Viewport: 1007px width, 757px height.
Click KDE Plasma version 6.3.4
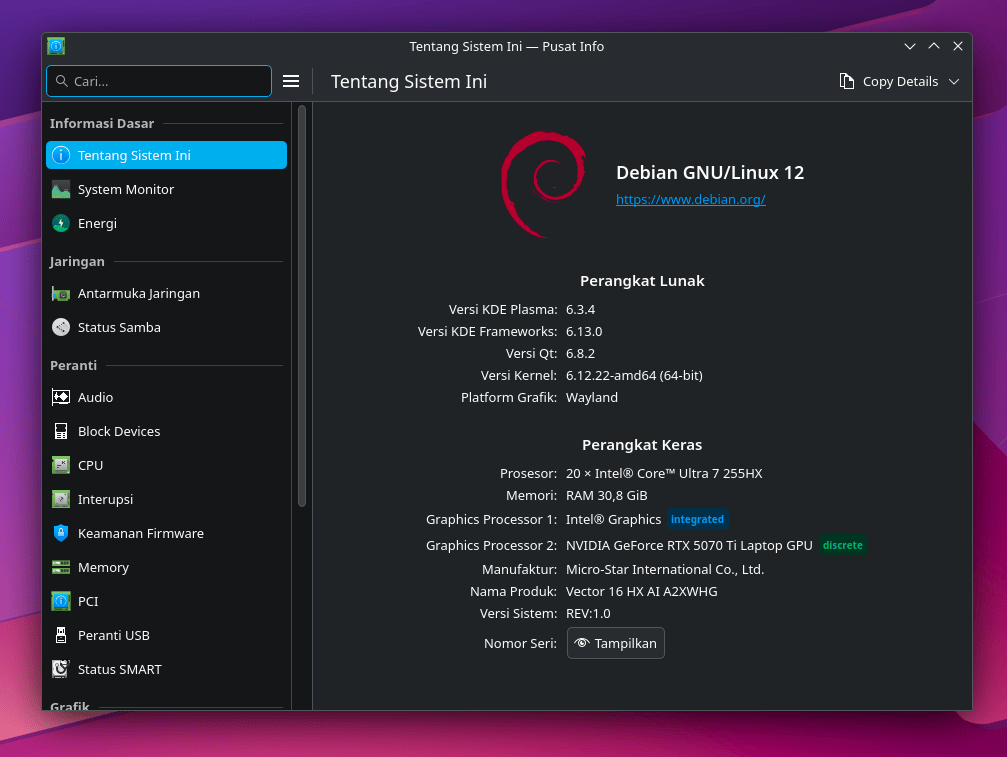581,309
